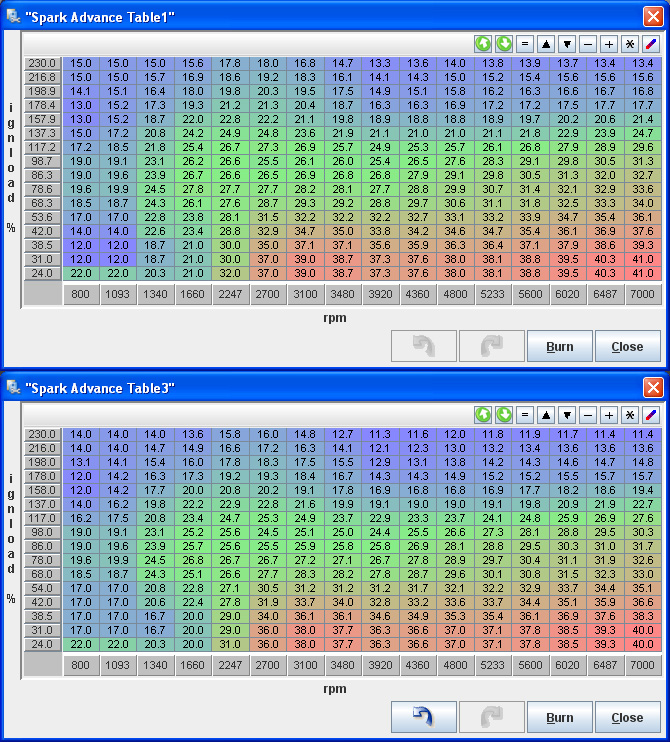The height and width of the screenshot is (742, 670).
Task: Click green up-arrow icon in Spark Advance Table1
Action: 483,44
